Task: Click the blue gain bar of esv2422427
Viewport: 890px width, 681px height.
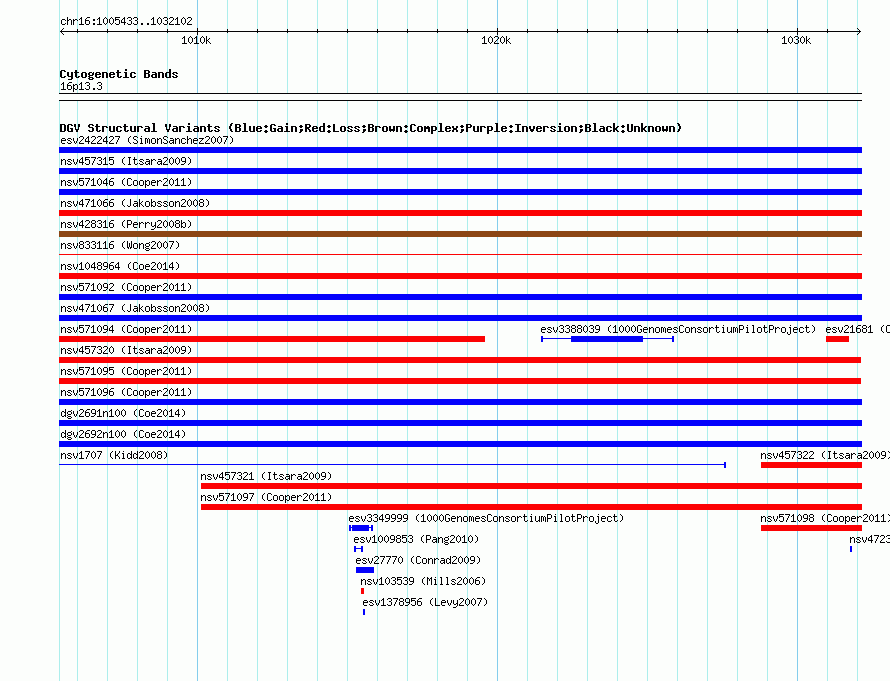Action: (460, 150)
